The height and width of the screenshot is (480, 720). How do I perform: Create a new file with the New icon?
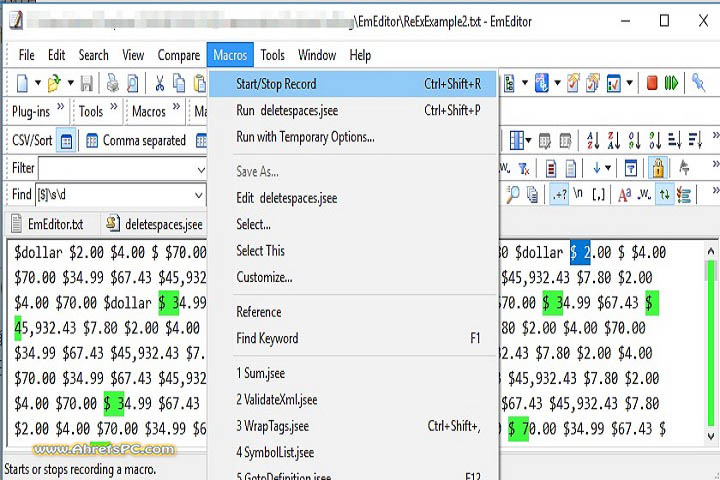[x=22, y=83]
